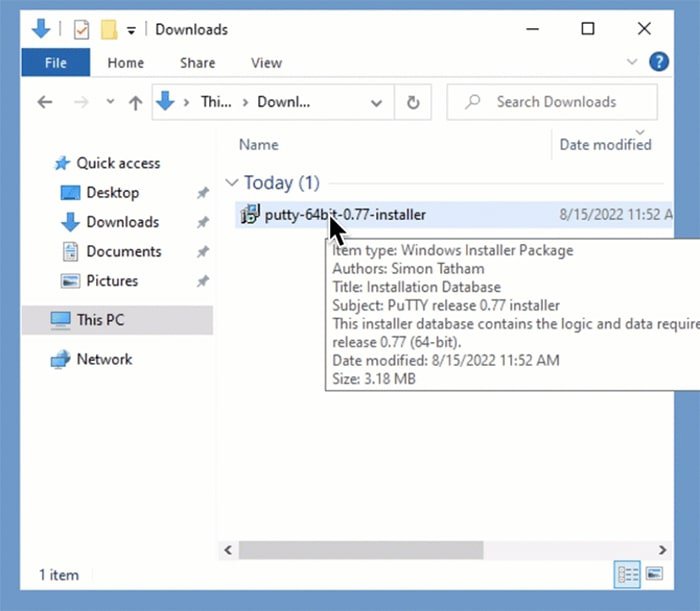Open the Share ribbon tab
The image size is (700, 611).
[197, 62]
